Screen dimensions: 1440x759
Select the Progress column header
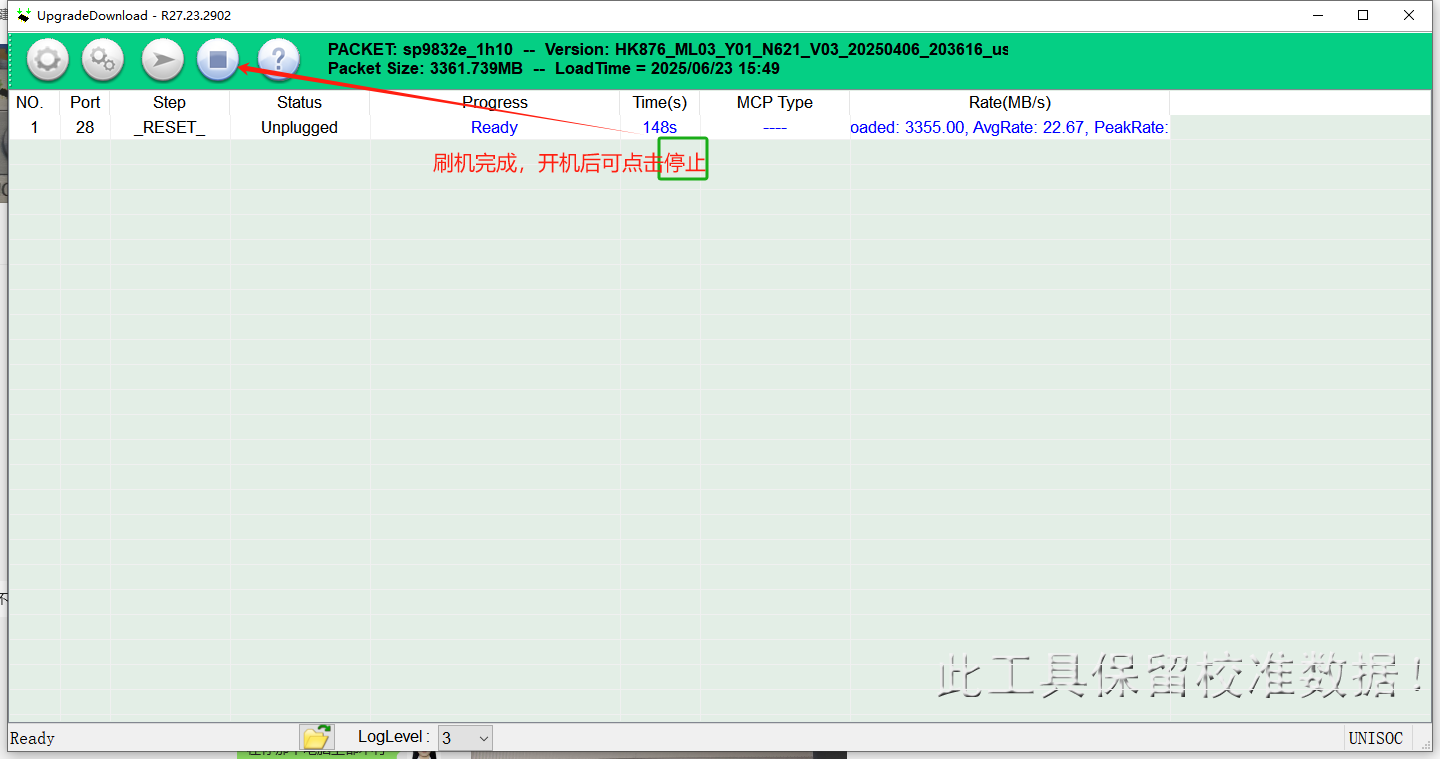[494, 102]
